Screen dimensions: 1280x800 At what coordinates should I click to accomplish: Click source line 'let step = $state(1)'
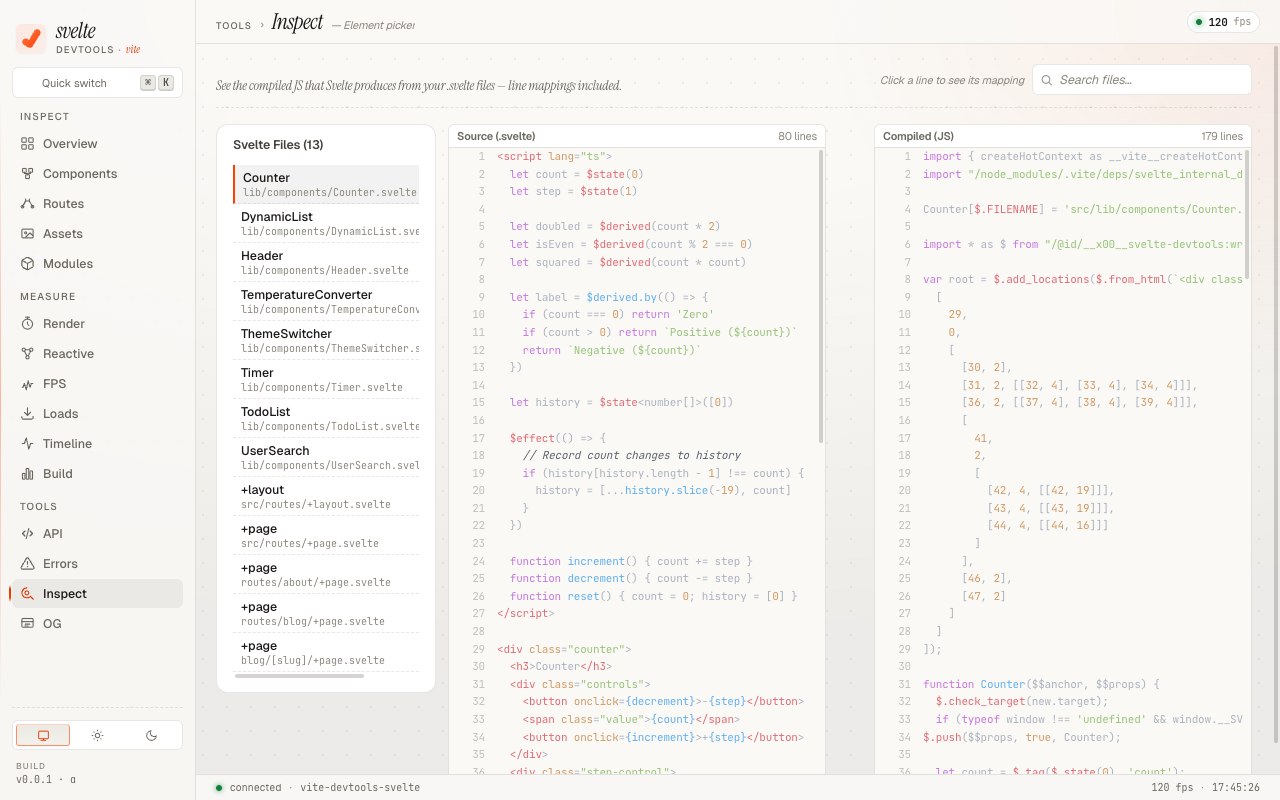637,191
